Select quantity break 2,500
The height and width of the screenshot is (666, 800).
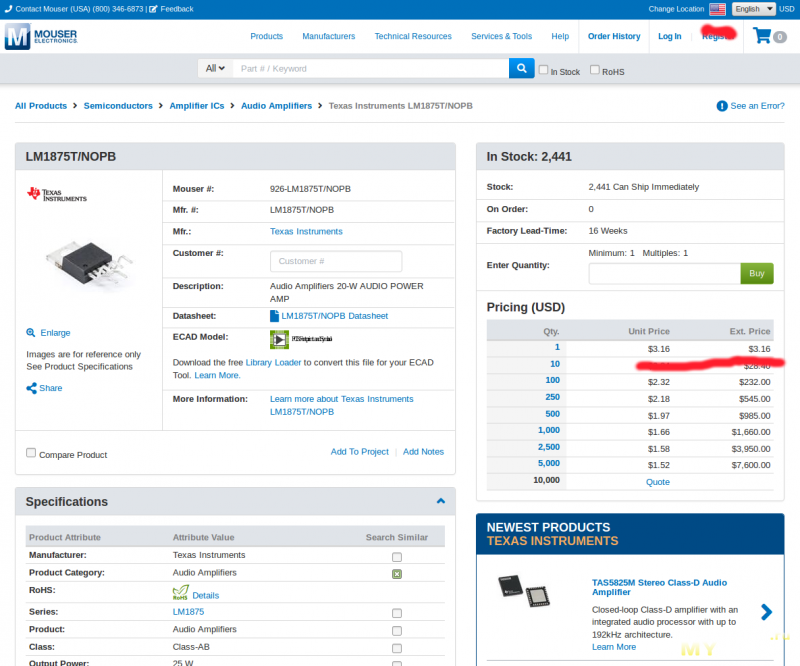549,447
